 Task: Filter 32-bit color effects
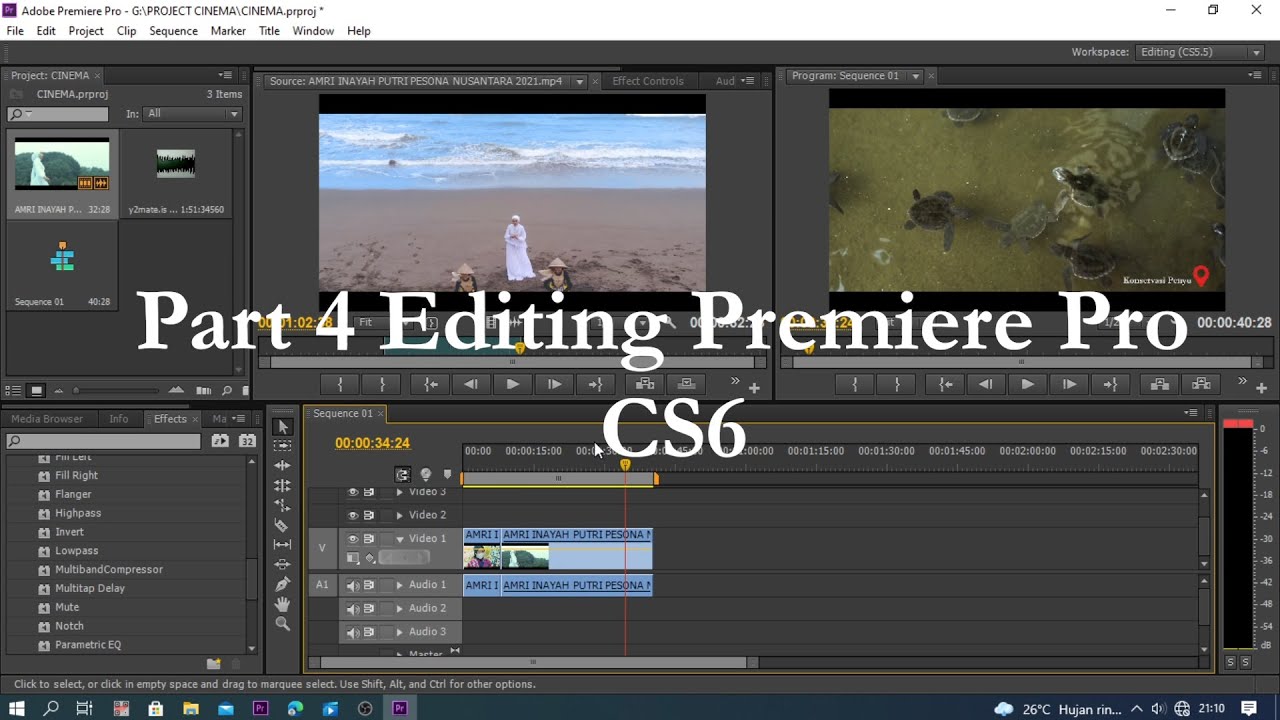[247, 441]
